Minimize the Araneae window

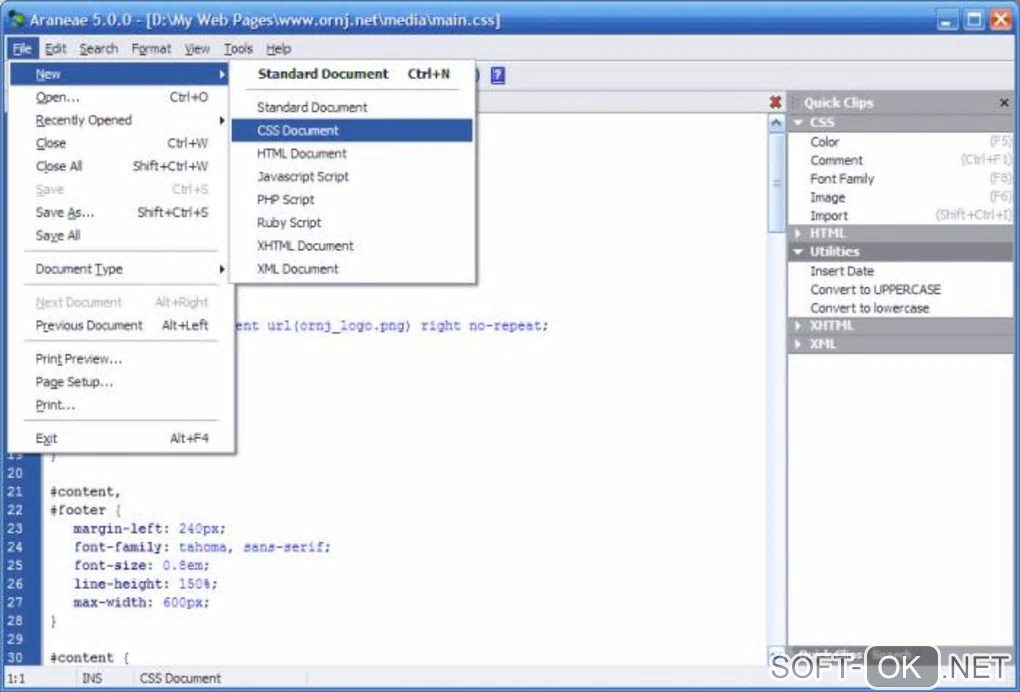tap(947, 20)
